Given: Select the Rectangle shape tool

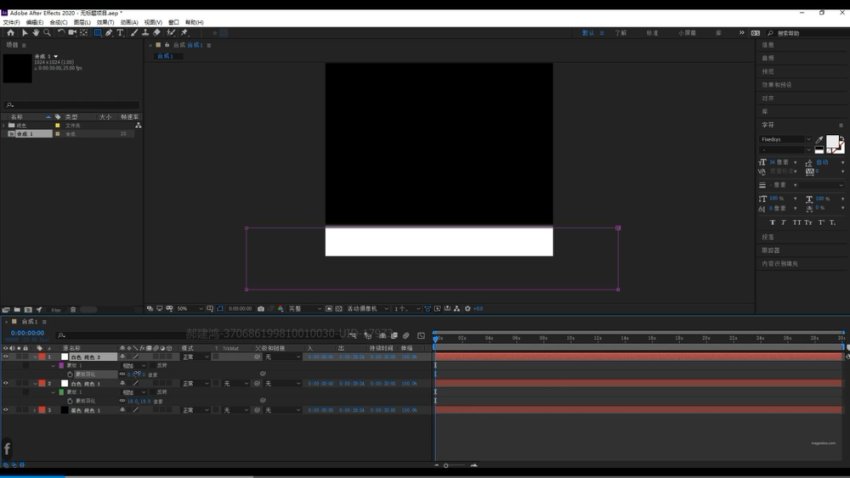Looking at the screenshot, I should click(98, 33).
